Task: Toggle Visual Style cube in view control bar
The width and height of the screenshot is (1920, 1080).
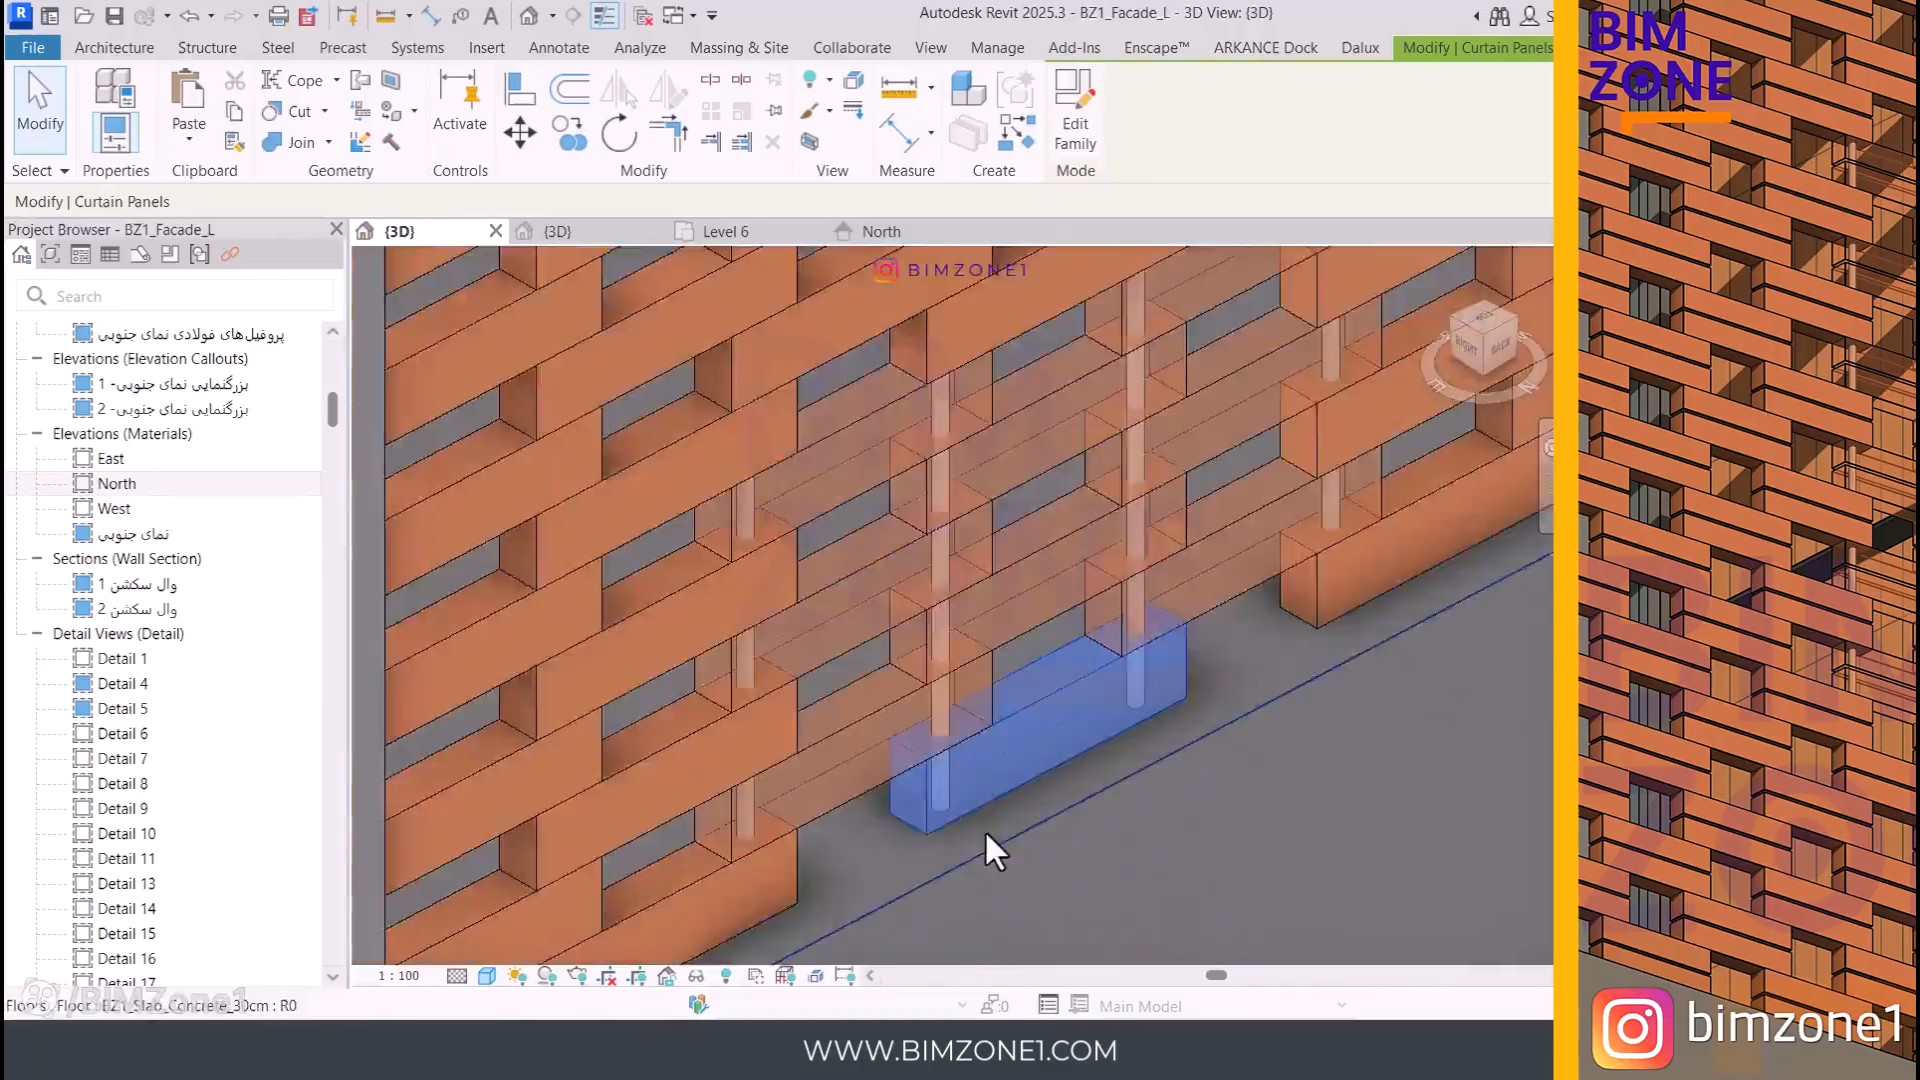Action: tap(486, 976)
